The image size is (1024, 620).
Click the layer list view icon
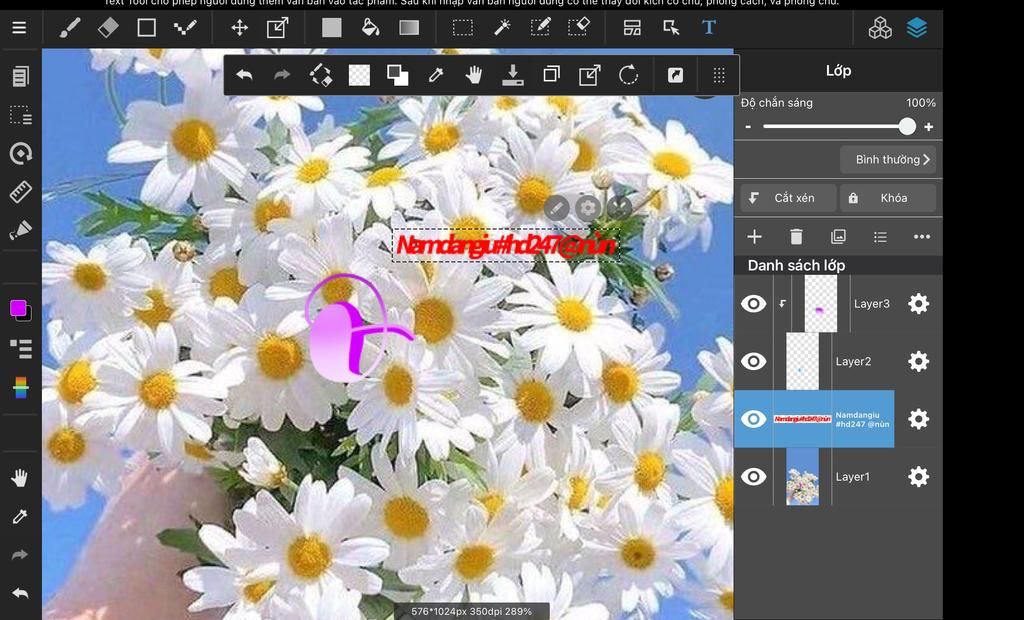click(880, 237)
